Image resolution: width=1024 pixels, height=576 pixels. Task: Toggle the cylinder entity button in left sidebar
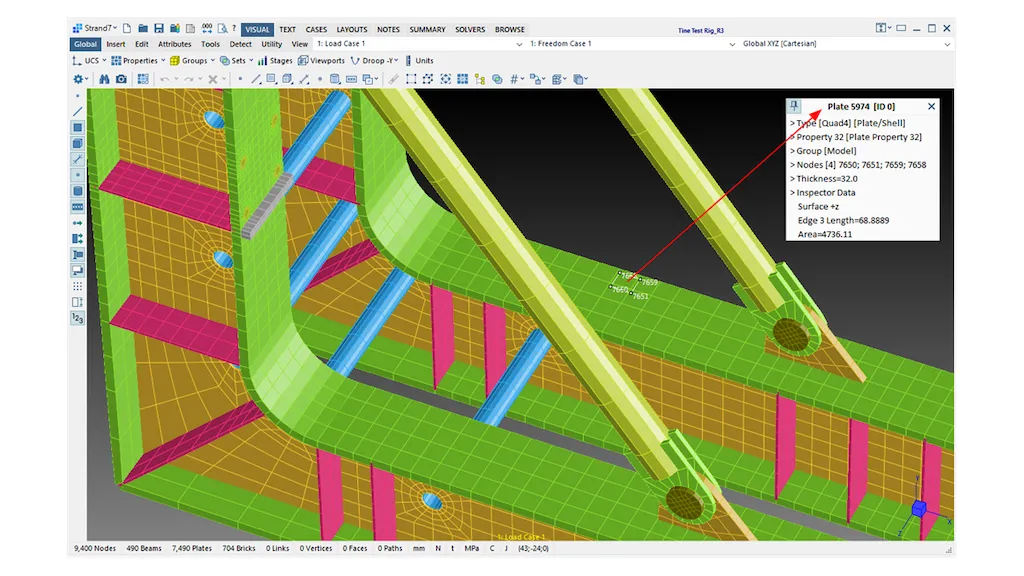78,191
